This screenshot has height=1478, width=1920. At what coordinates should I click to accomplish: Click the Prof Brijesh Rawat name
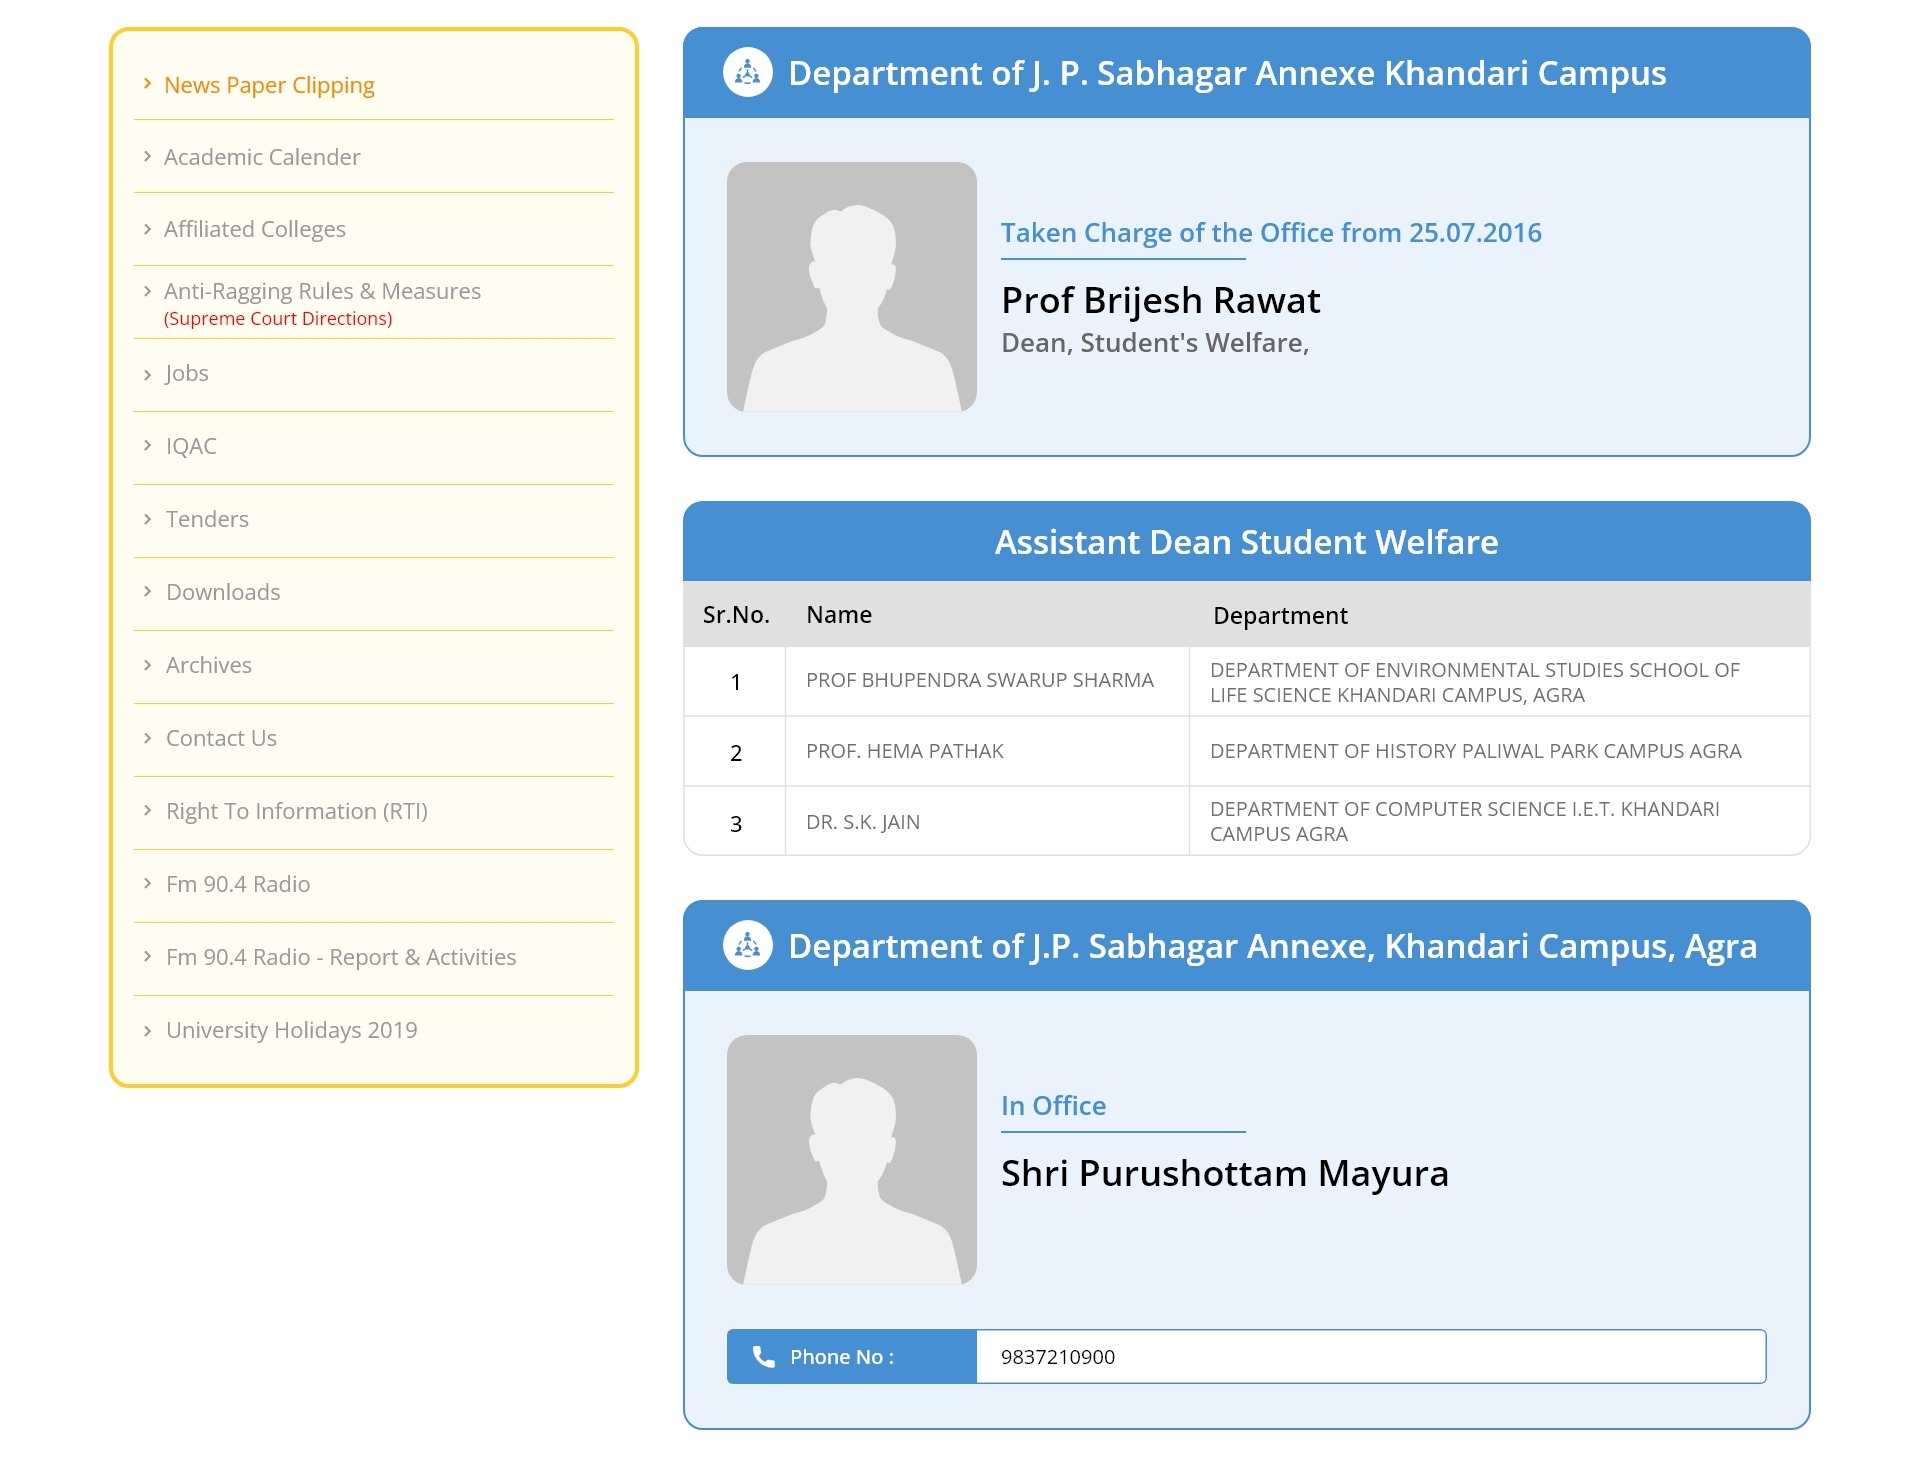pyautogui.click(x=1161, y=300)
